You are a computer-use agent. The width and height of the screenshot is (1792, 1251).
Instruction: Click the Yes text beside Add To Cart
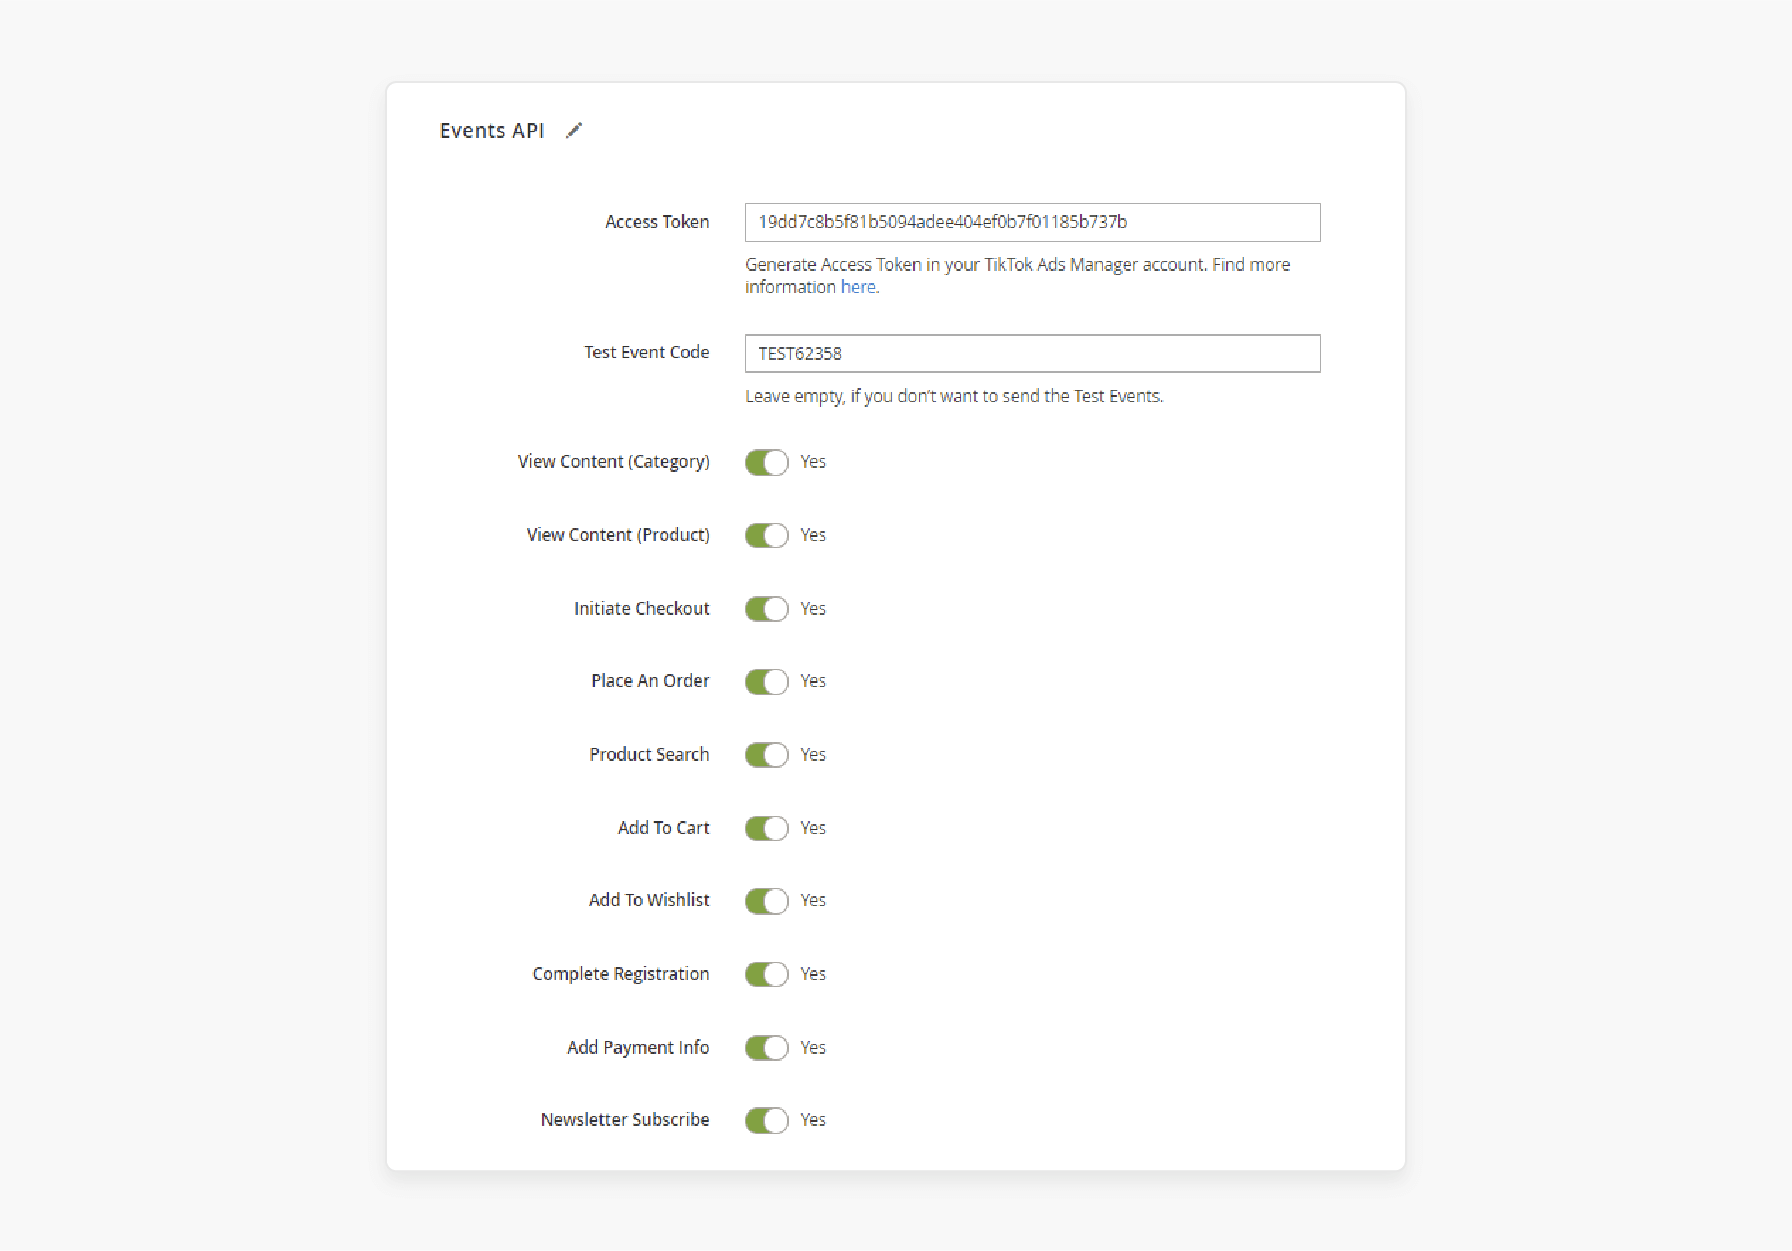click(813, 828)
